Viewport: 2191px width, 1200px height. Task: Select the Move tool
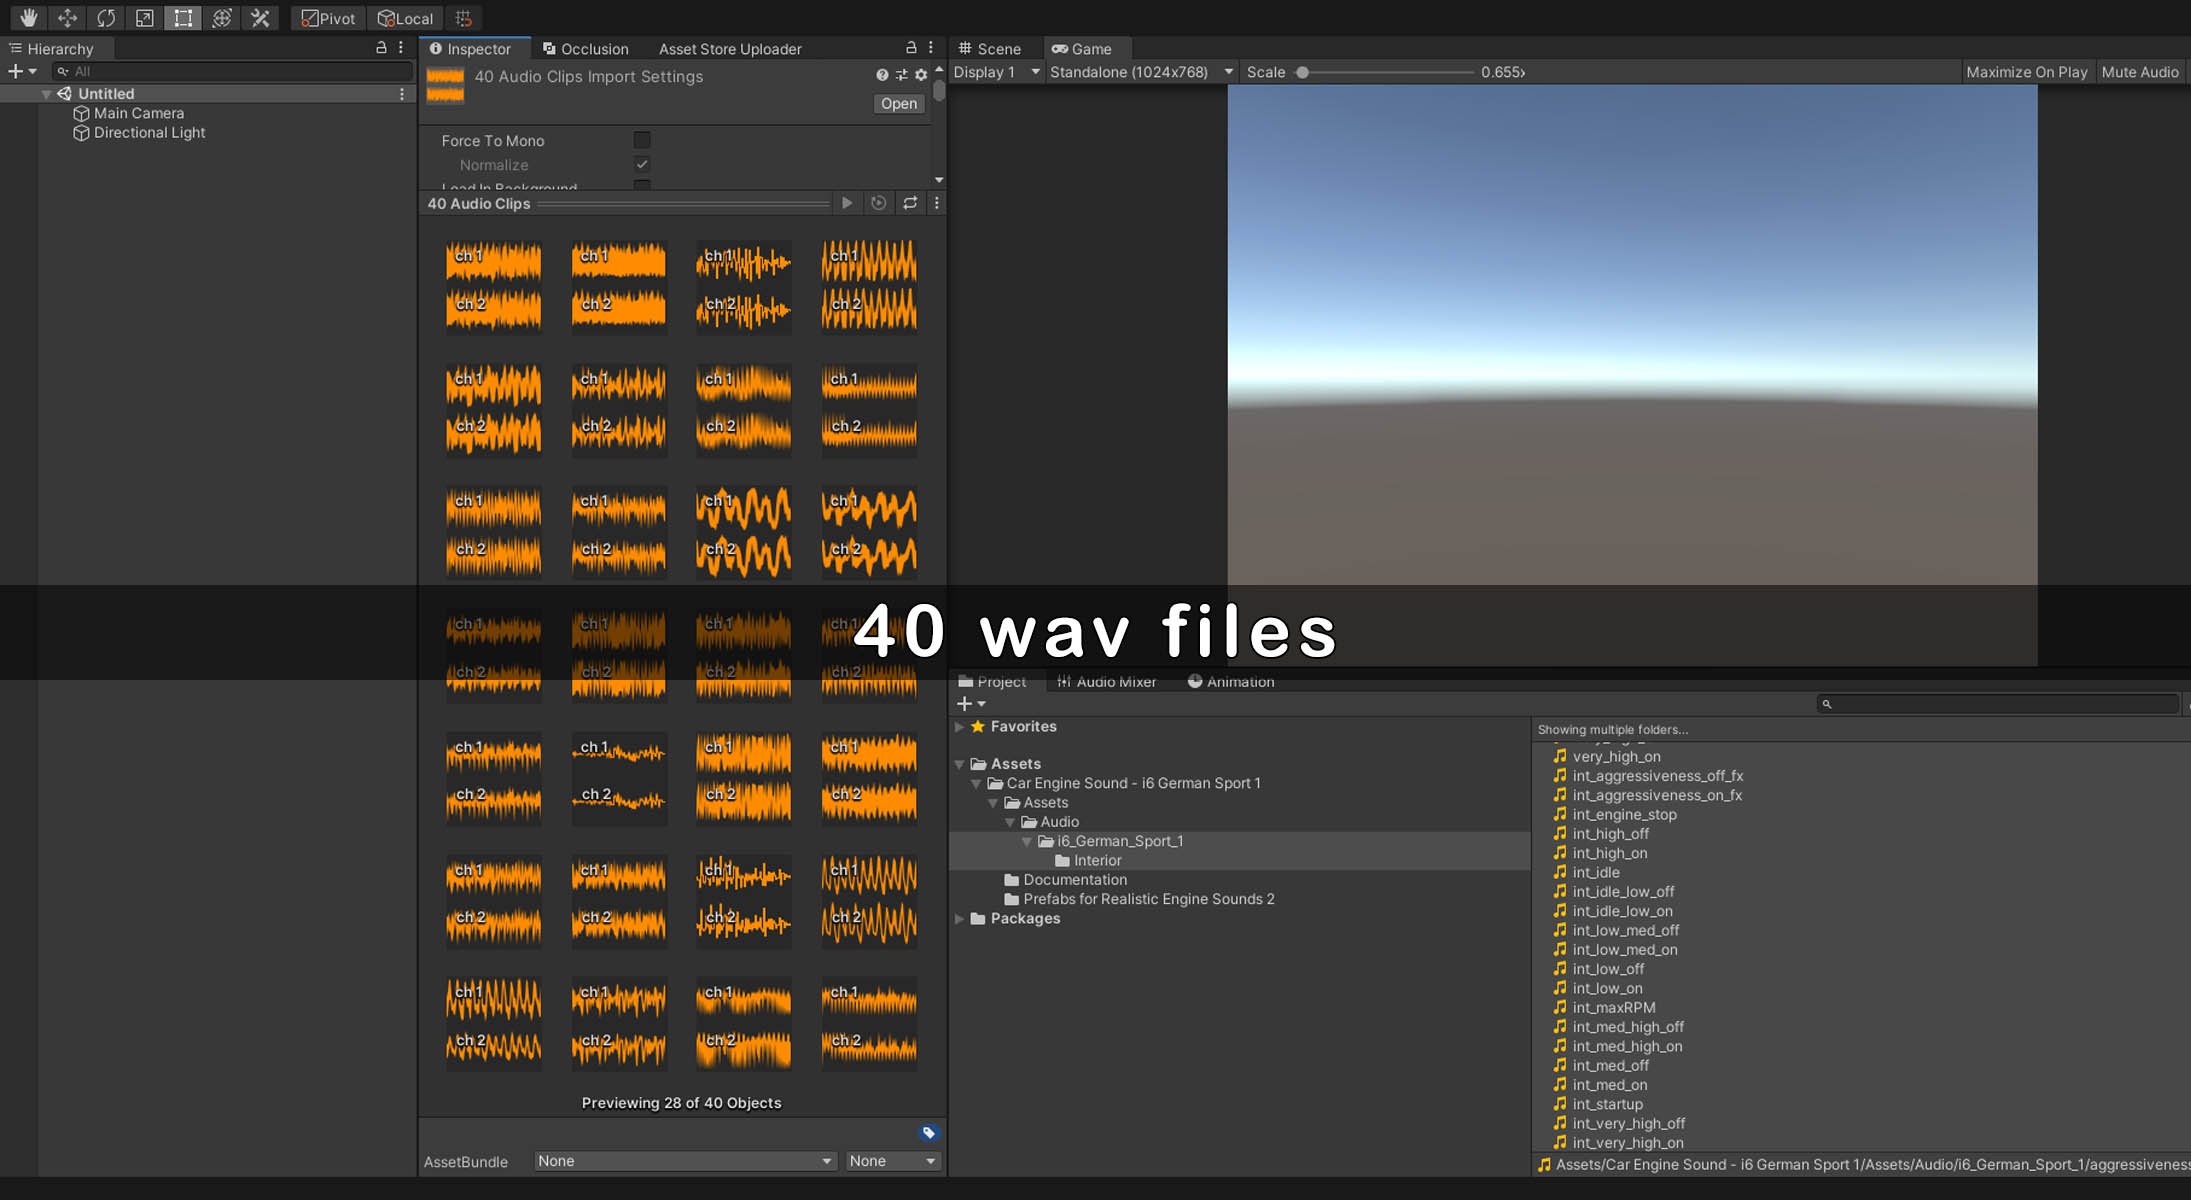[x=67, y=18]
